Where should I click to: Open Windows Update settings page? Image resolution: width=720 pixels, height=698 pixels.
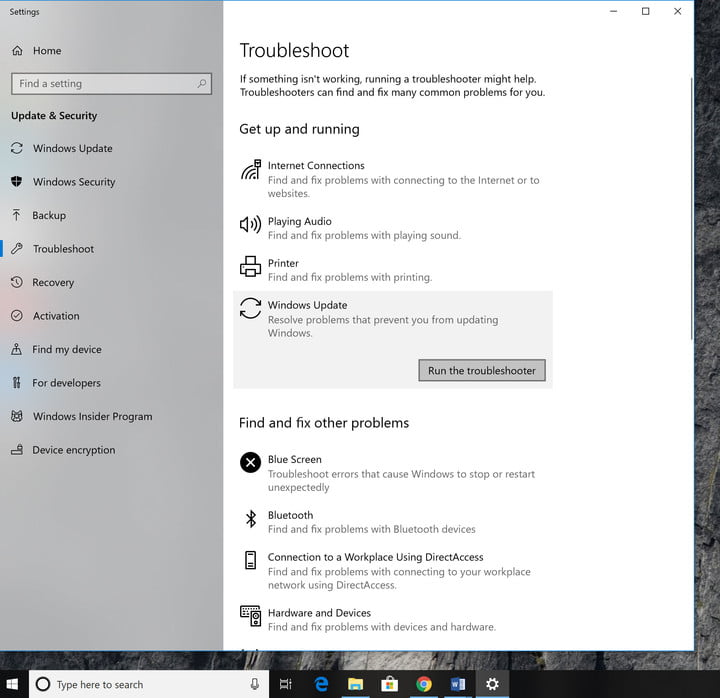(73, 148)
